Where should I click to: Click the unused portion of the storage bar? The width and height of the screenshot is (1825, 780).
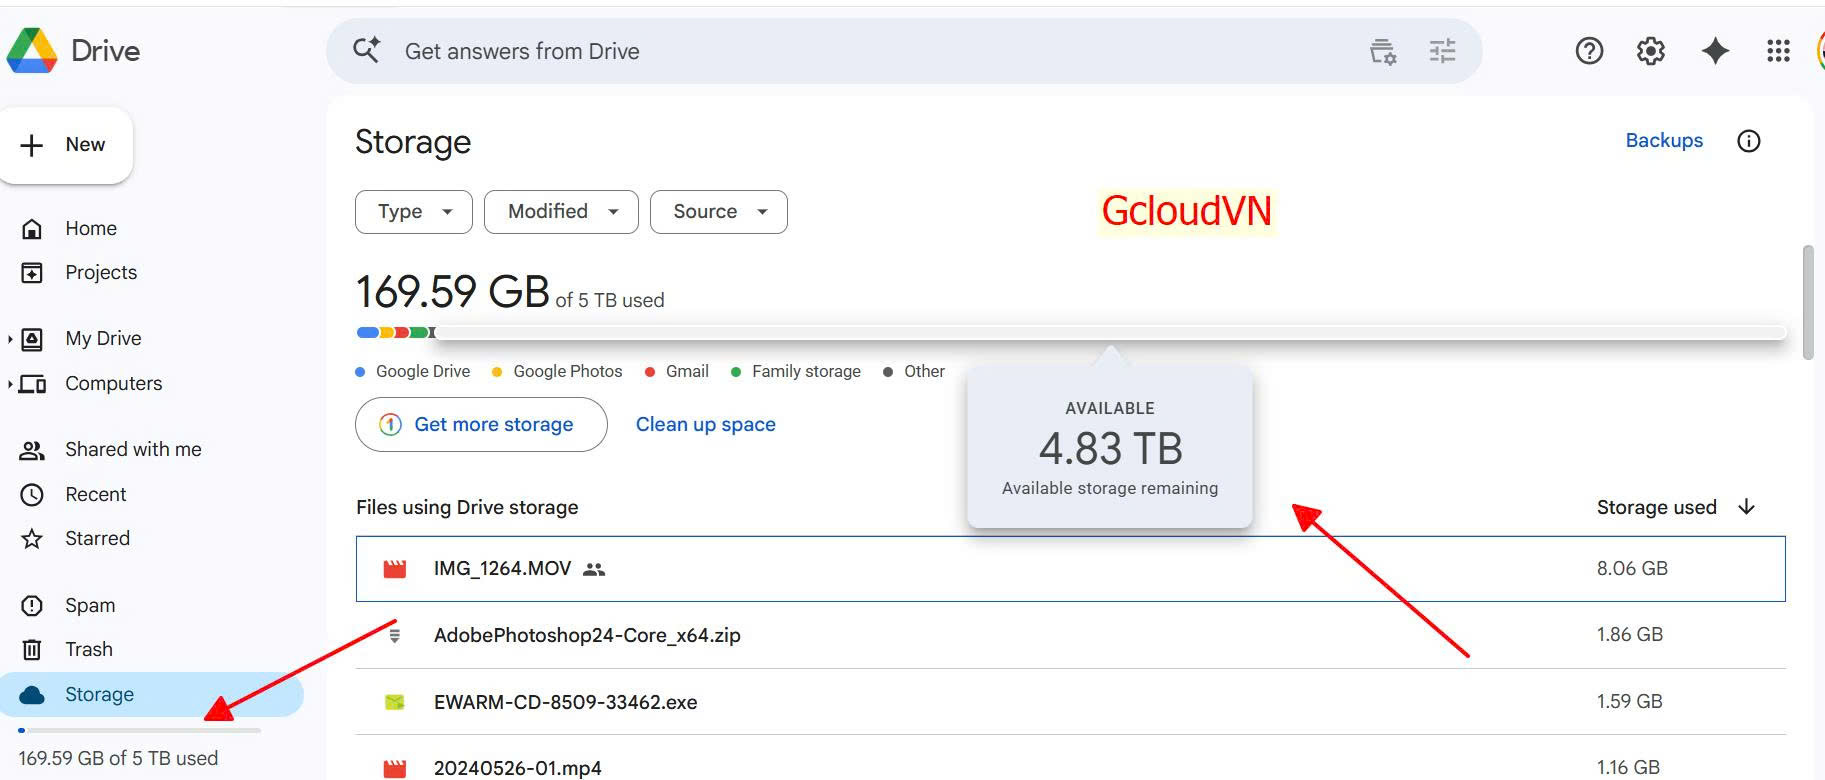pos(1110,332)
